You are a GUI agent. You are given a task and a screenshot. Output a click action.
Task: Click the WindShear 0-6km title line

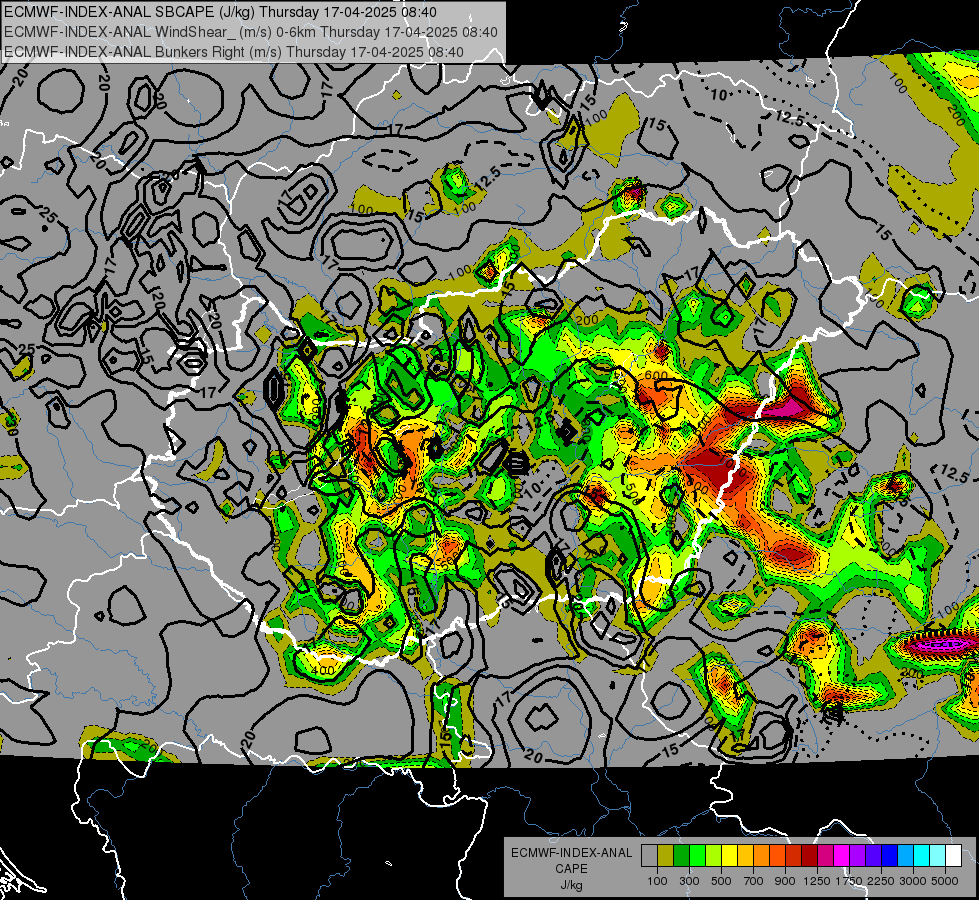tap(250, 32)
